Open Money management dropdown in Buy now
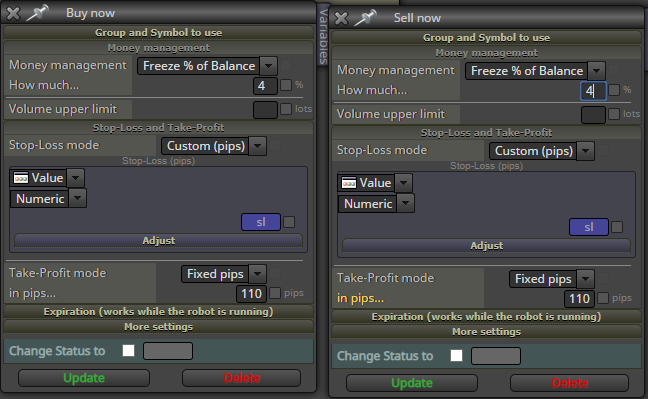Screen dimensions: 648x399 268,66
